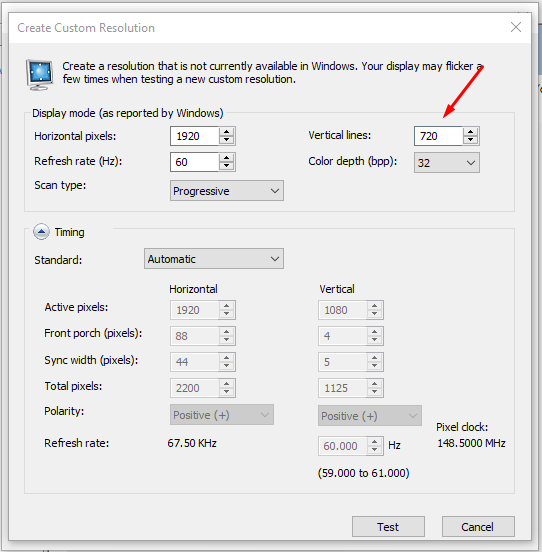
Task: Click the Cancel button
Action: 478,527
